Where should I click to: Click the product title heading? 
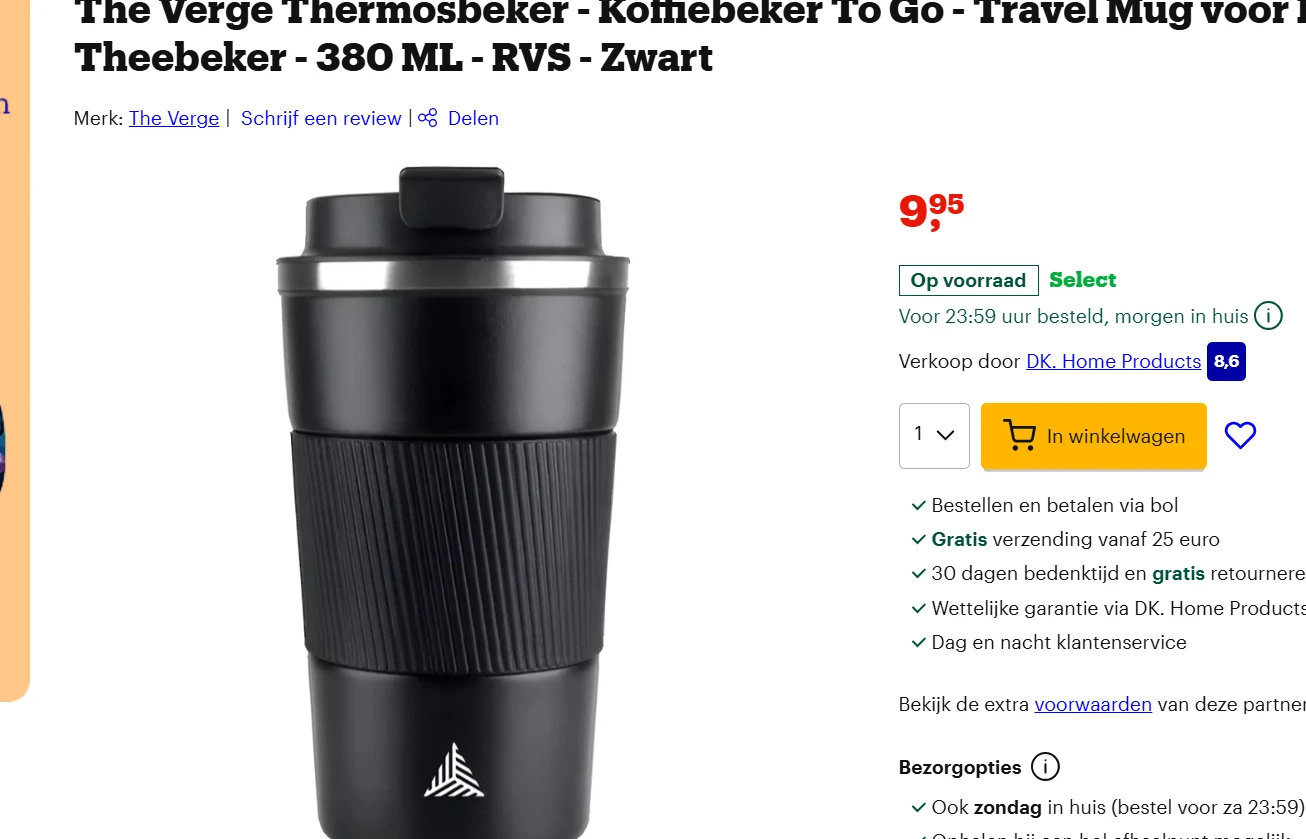[x=690, y=35]
